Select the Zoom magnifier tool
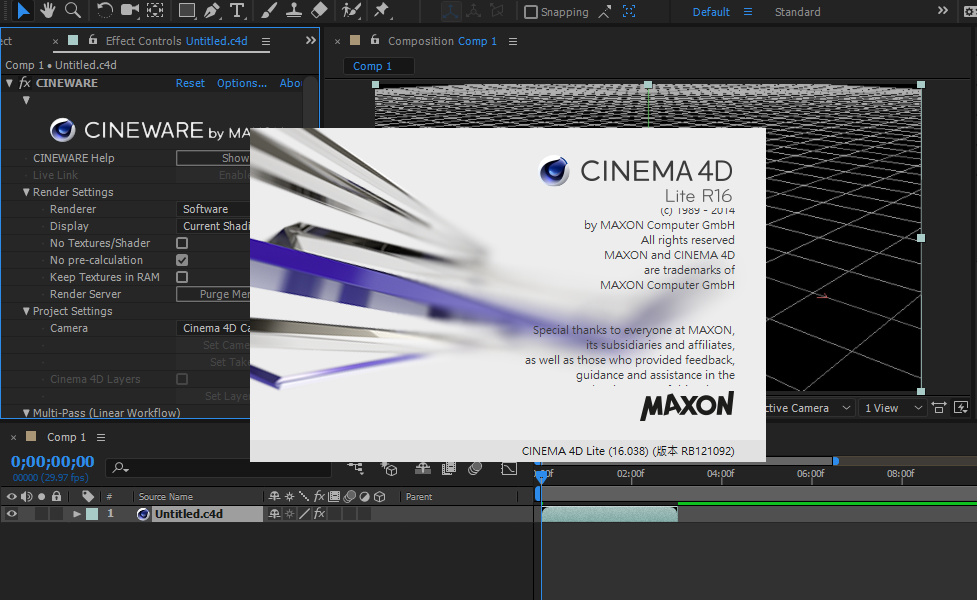The width and height of the screenshot is (977, 600). tap(73, 11)
